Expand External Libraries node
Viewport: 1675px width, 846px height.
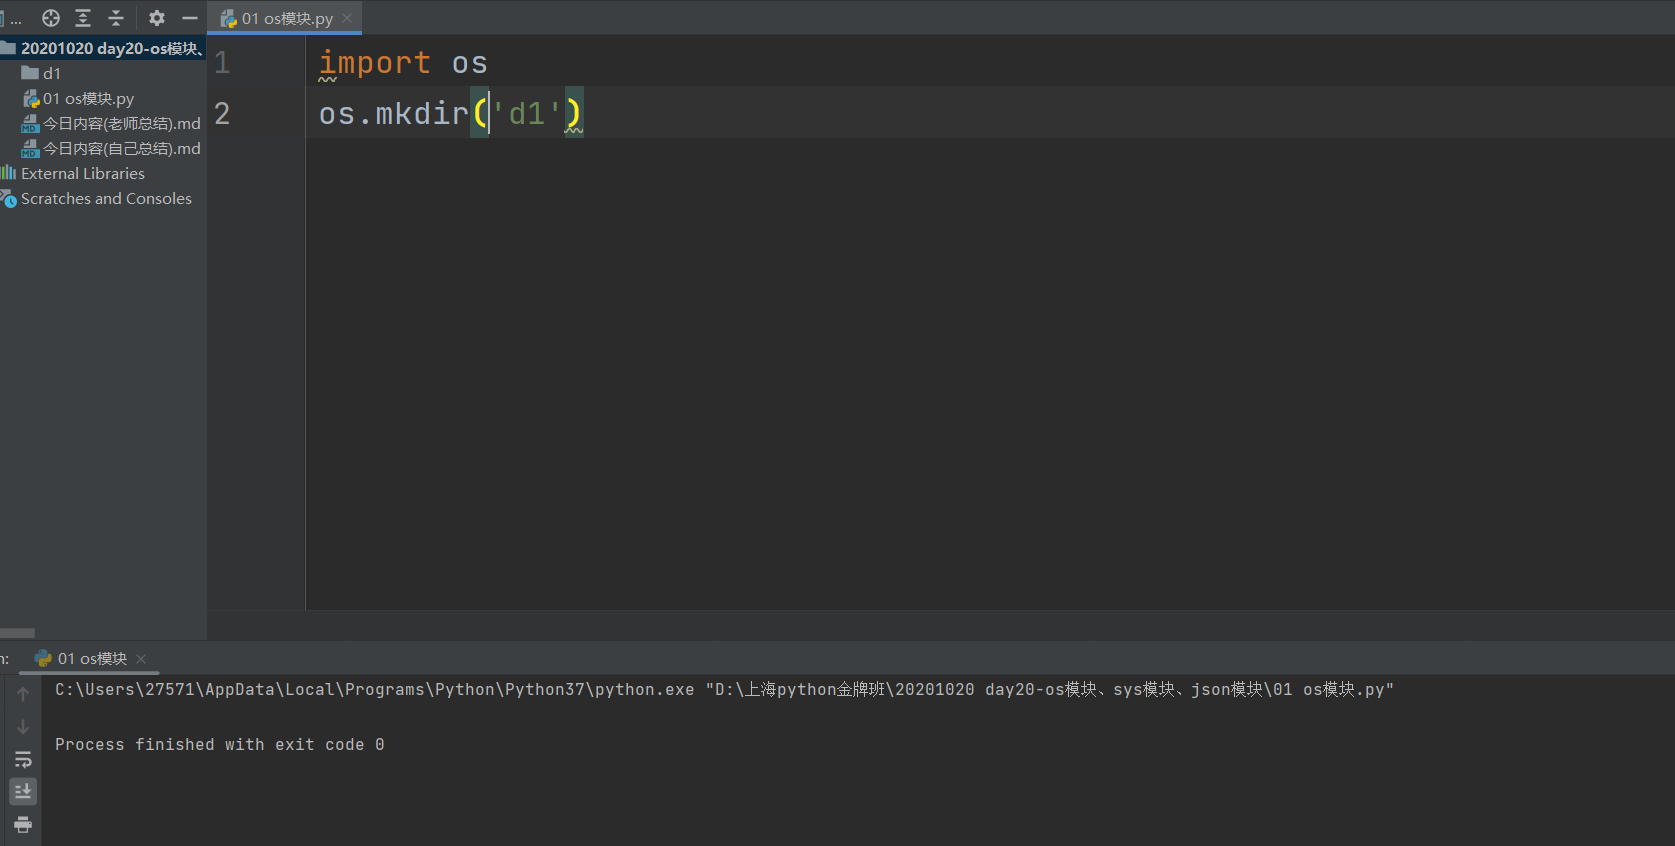[83, 173]
